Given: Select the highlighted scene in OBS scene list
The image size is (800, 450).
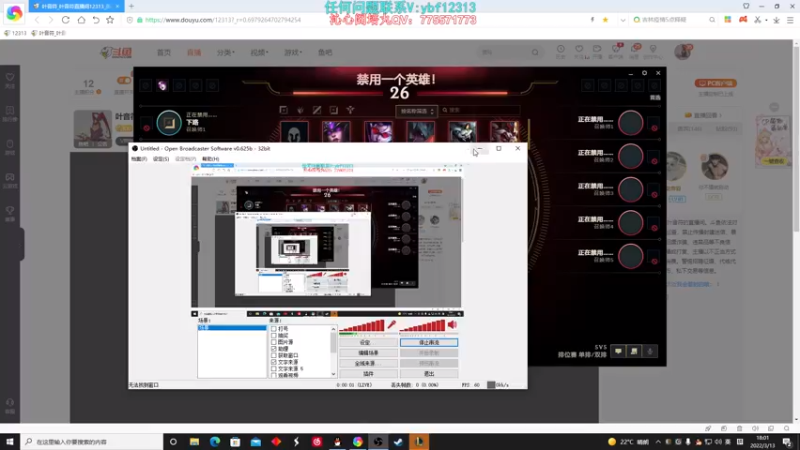Looking at the screenshot, I should click(232, 328).
